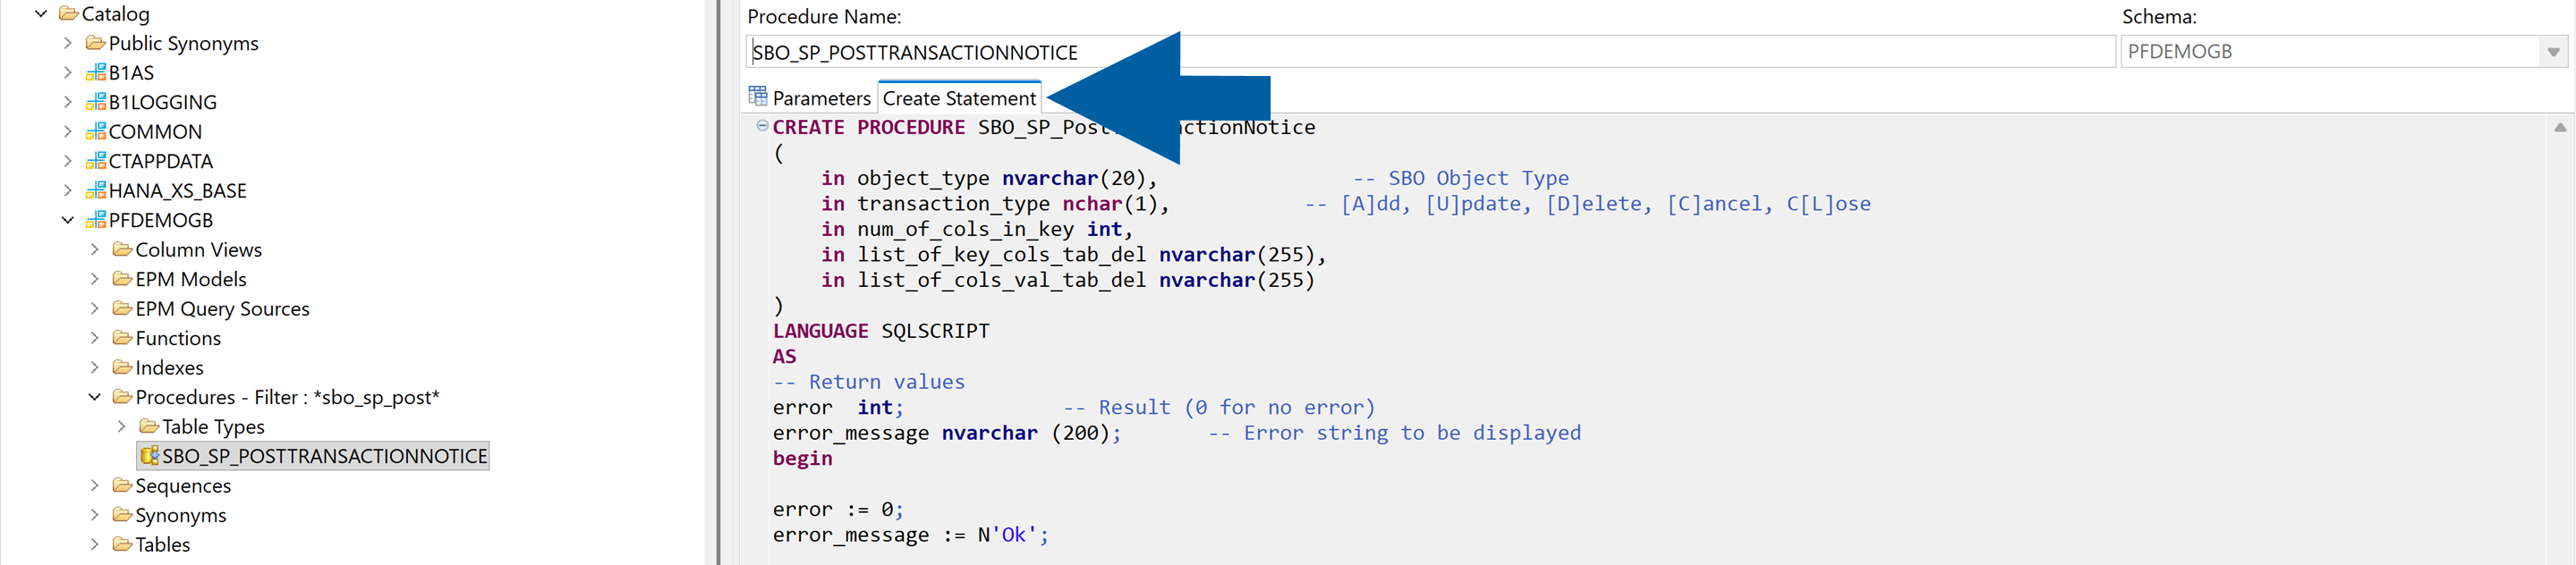2576x565 pixels.
Task: Switch to the Create Statement tab
Action: coord(959,98)
